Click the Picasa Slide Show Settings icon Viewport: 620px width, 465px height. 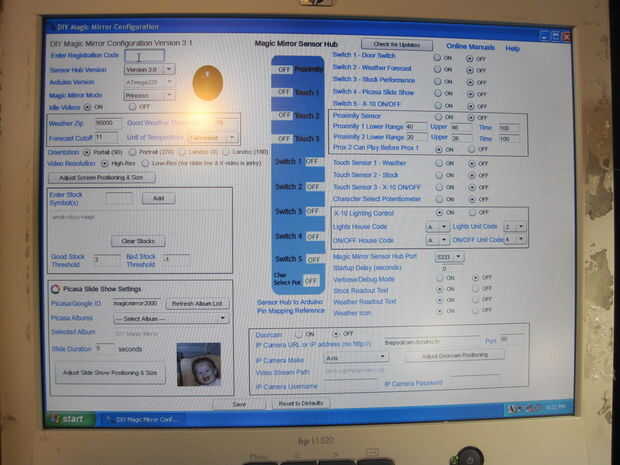tap(55, 289)
